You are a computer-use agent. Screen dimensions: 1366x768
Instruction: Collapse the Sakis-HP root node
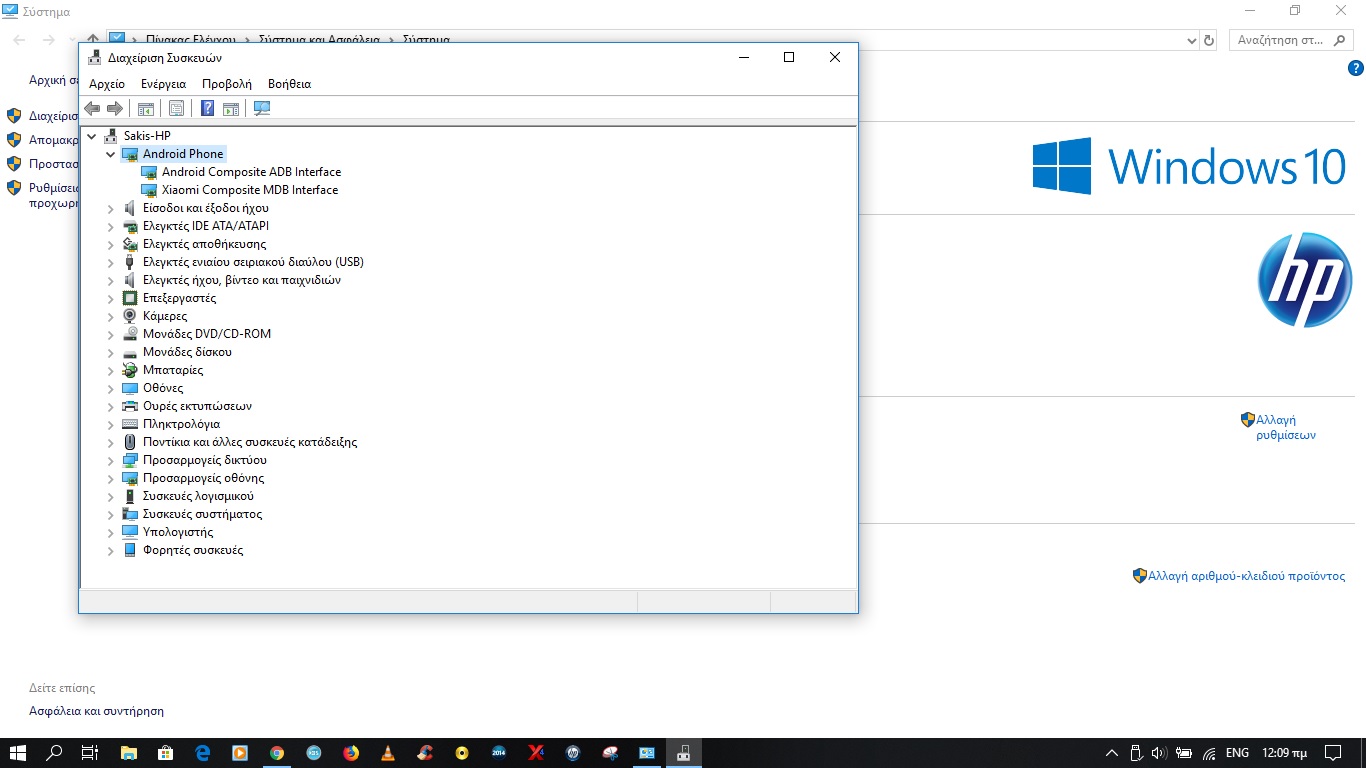pos(92,136)
